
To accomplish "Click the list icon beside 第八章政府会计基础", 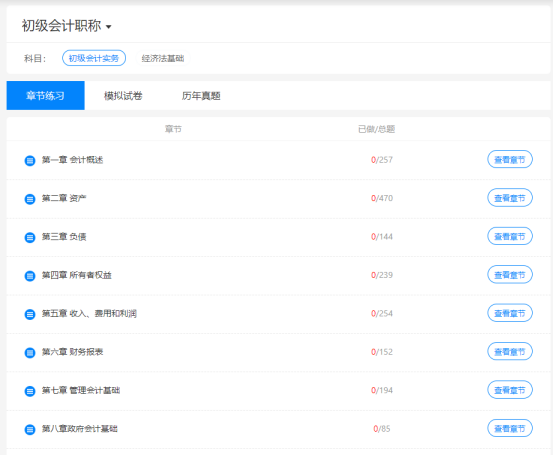I will tap(30, 430).
